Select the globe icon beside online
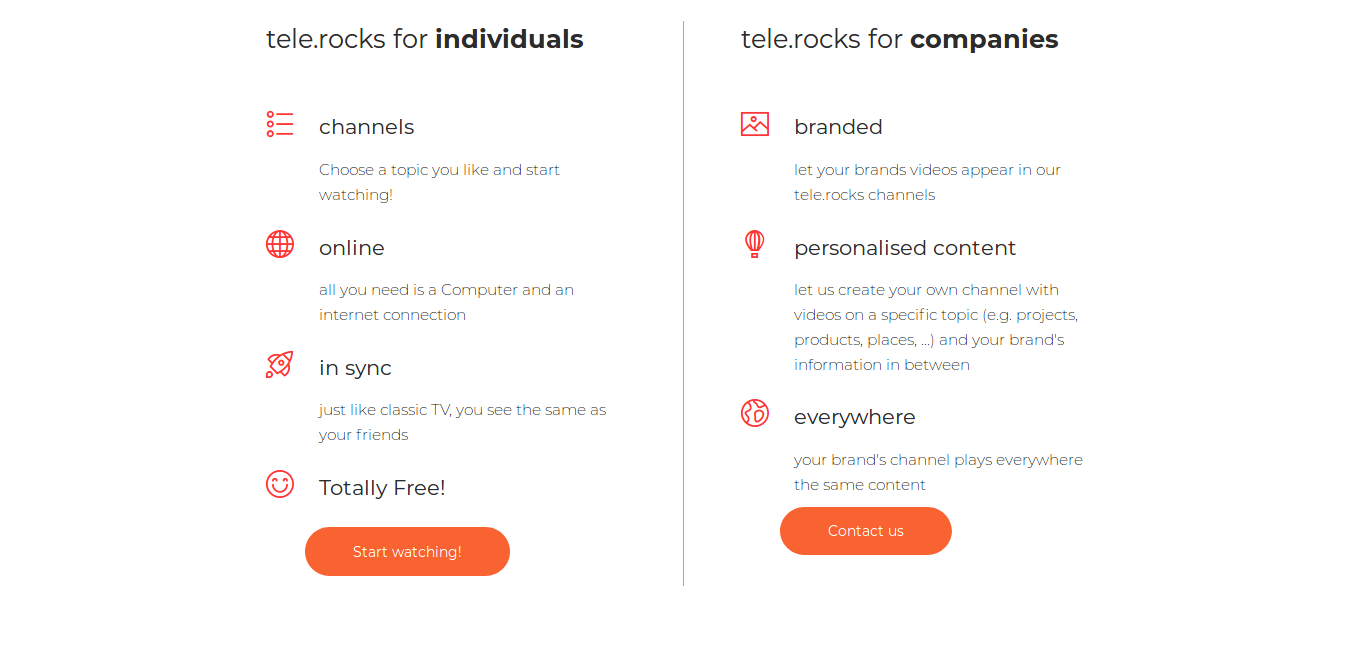Viewport: 1366px width, 645px height. pyautogui.click(x=280, y=244)
